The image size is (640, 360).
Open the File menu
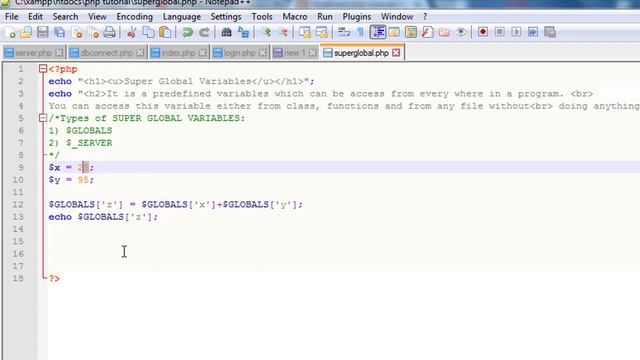(11, 17)
